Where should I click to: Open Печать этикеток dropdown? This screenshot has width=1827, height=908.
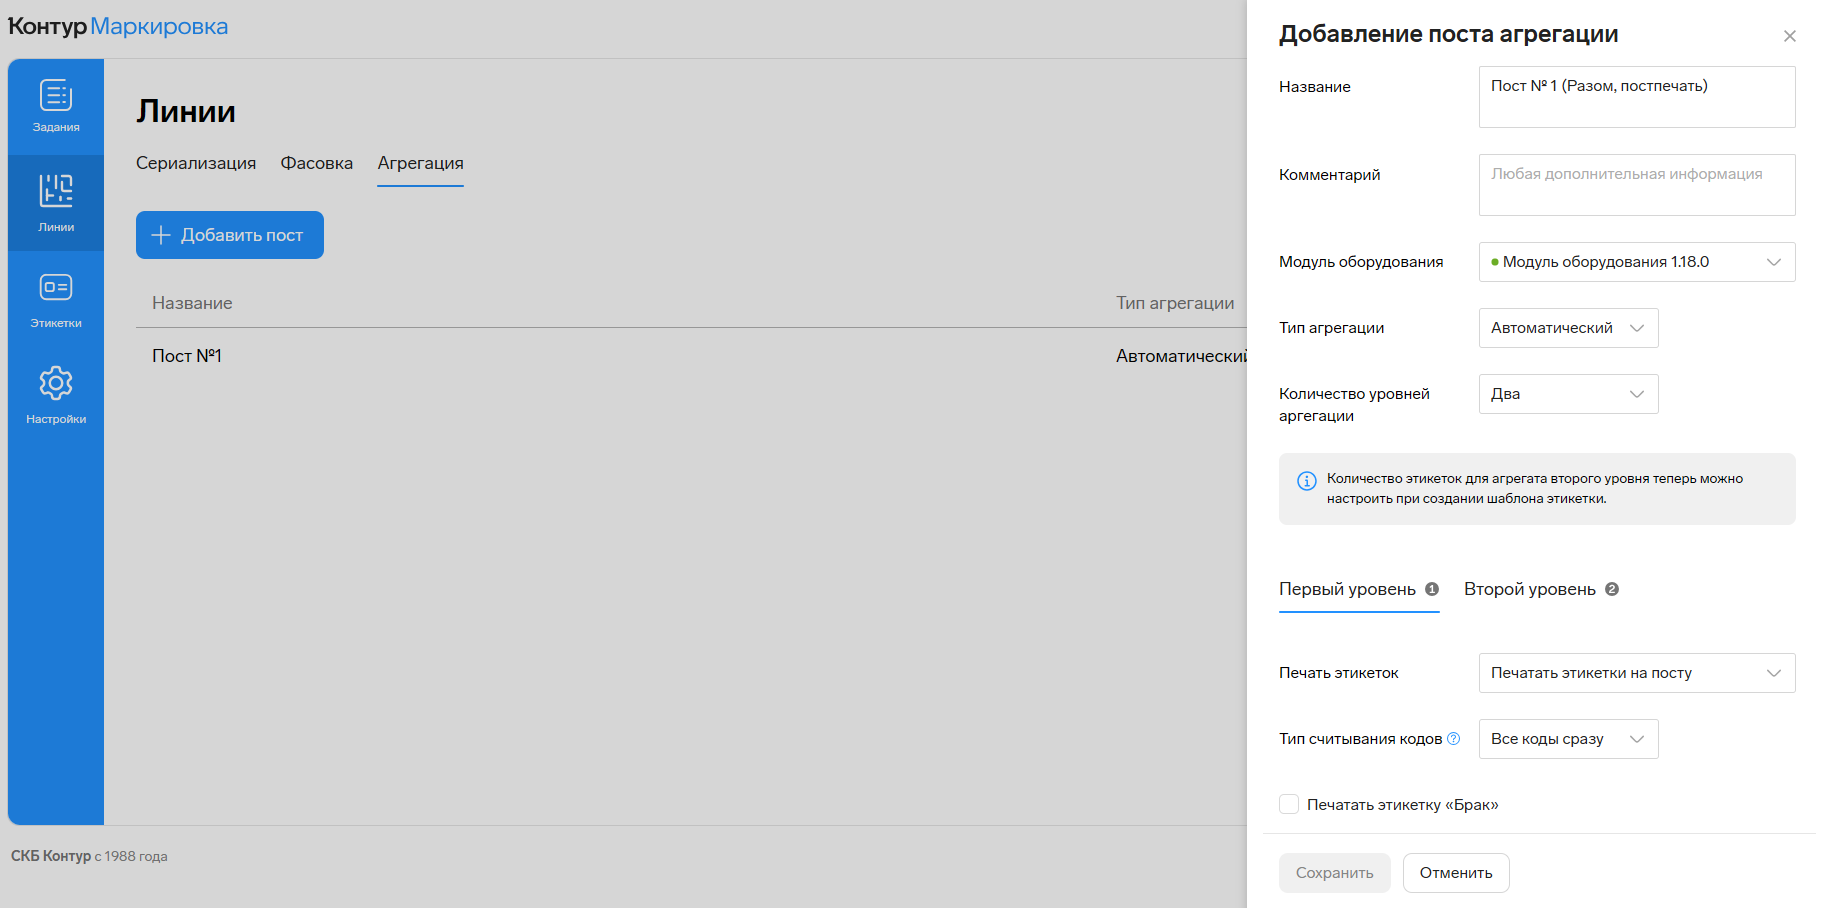1637,673
